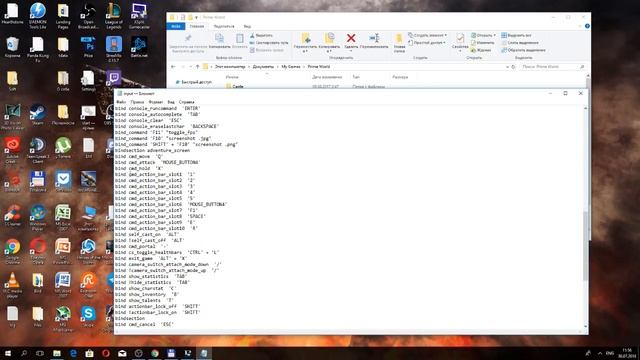Click Cut in Explorer ribbon

coord(261,35)
